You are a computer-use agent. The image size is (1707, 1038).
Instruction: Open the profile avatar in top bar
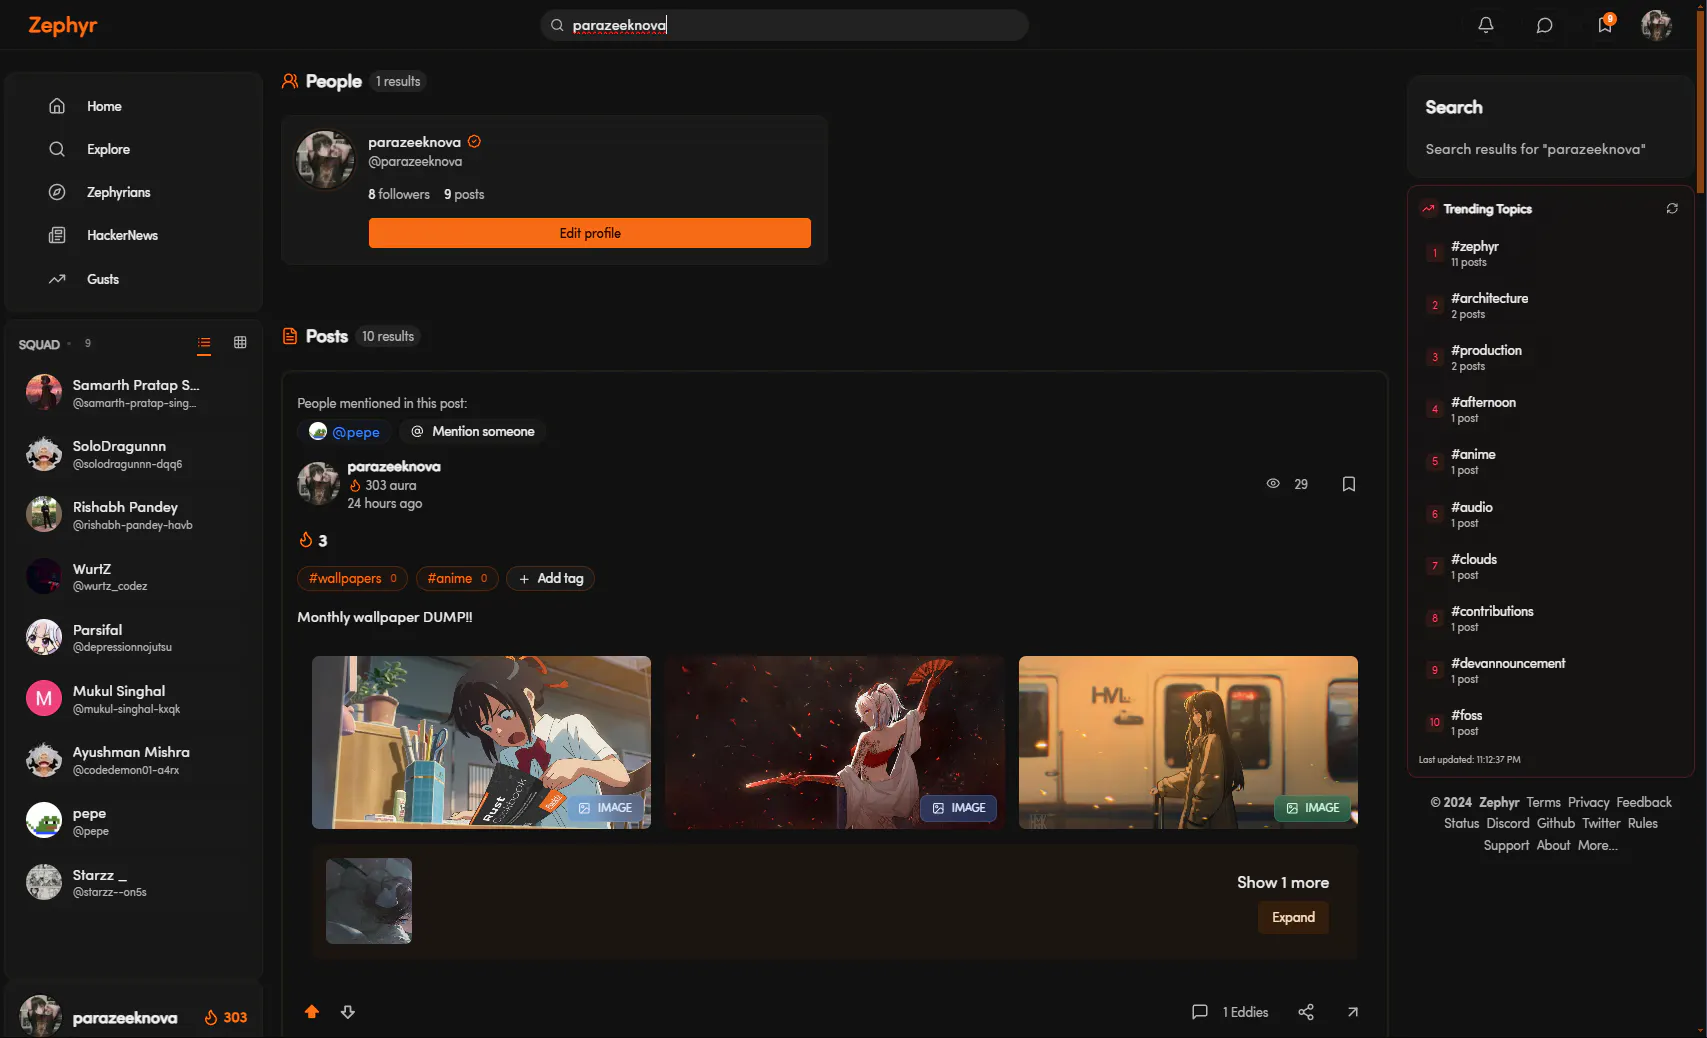(x=1656, y=25)
